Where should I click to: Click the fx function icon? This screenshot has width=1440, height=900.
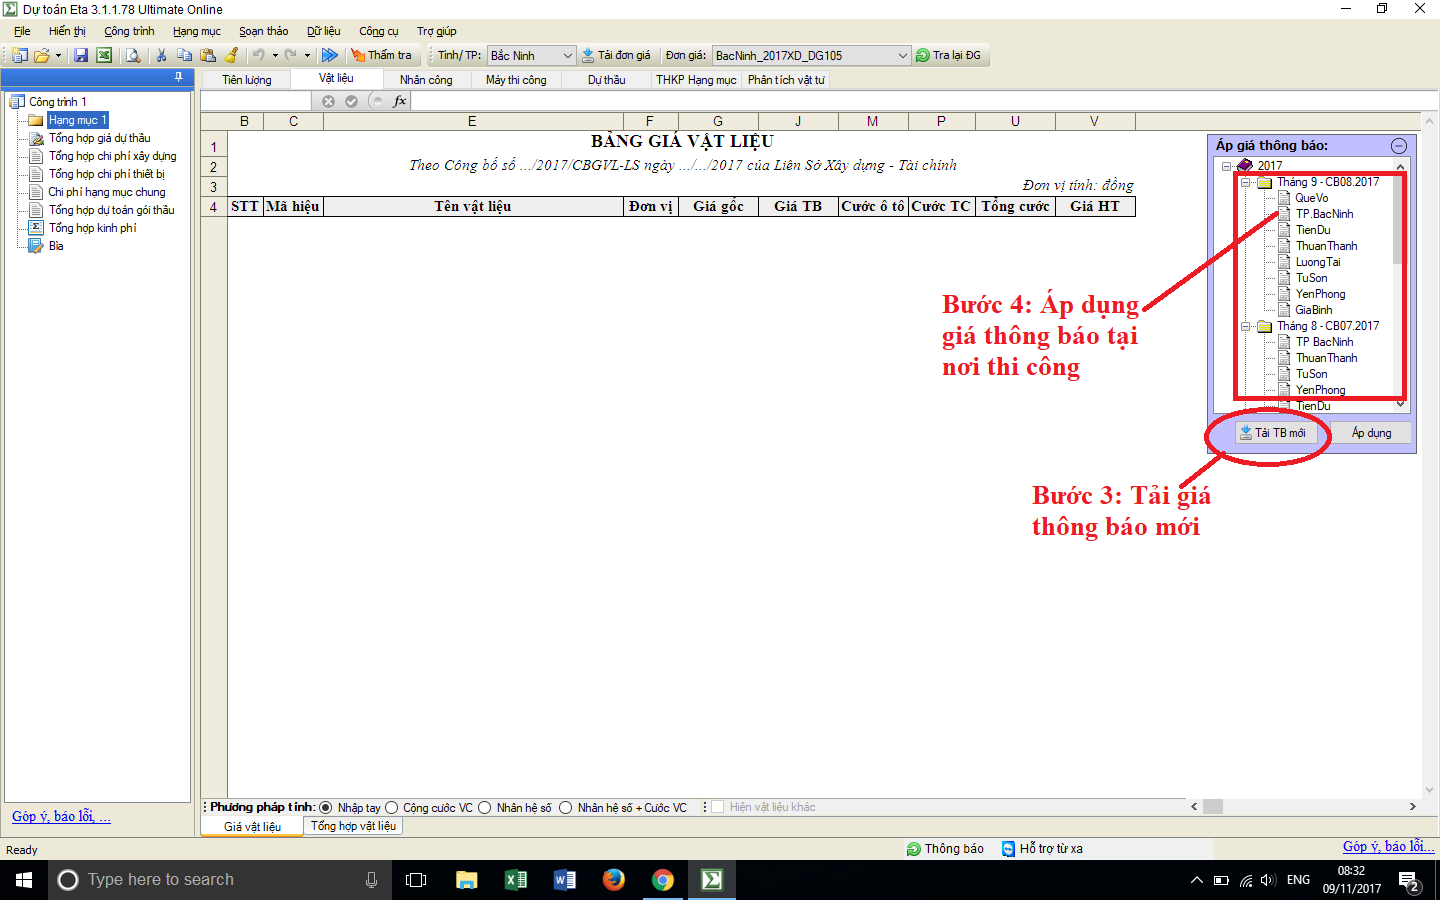pyautogui.click(x=400, y=101)
